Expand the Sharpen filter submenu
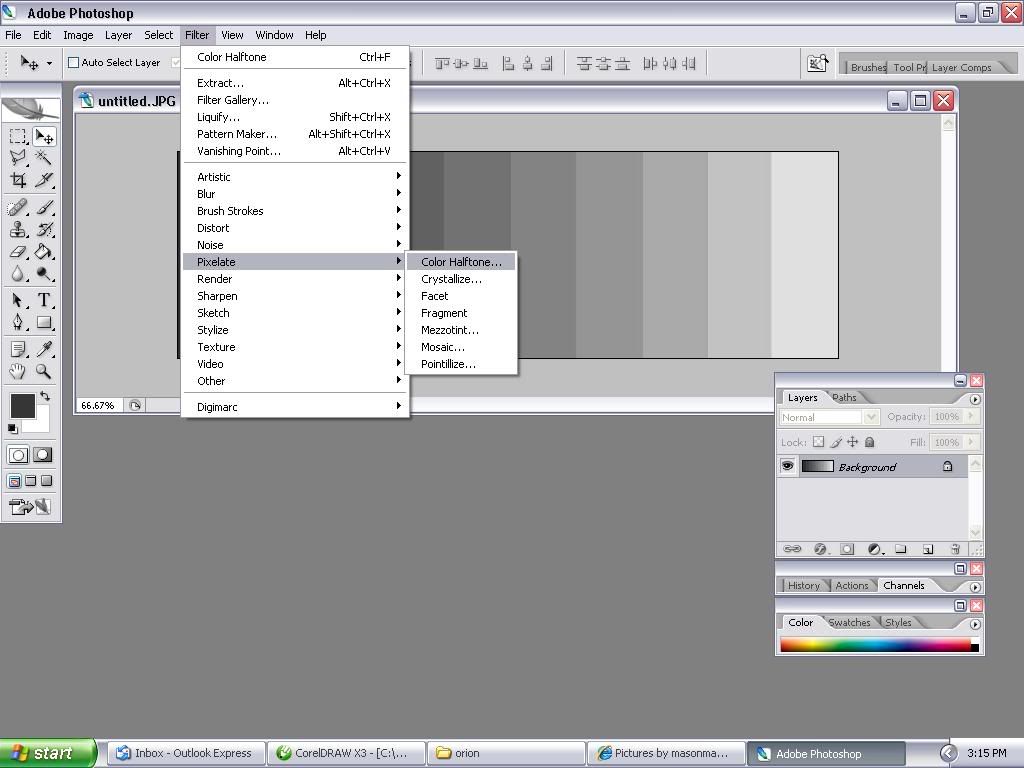This screenshot has width=1024, height=768. [295, 295]
